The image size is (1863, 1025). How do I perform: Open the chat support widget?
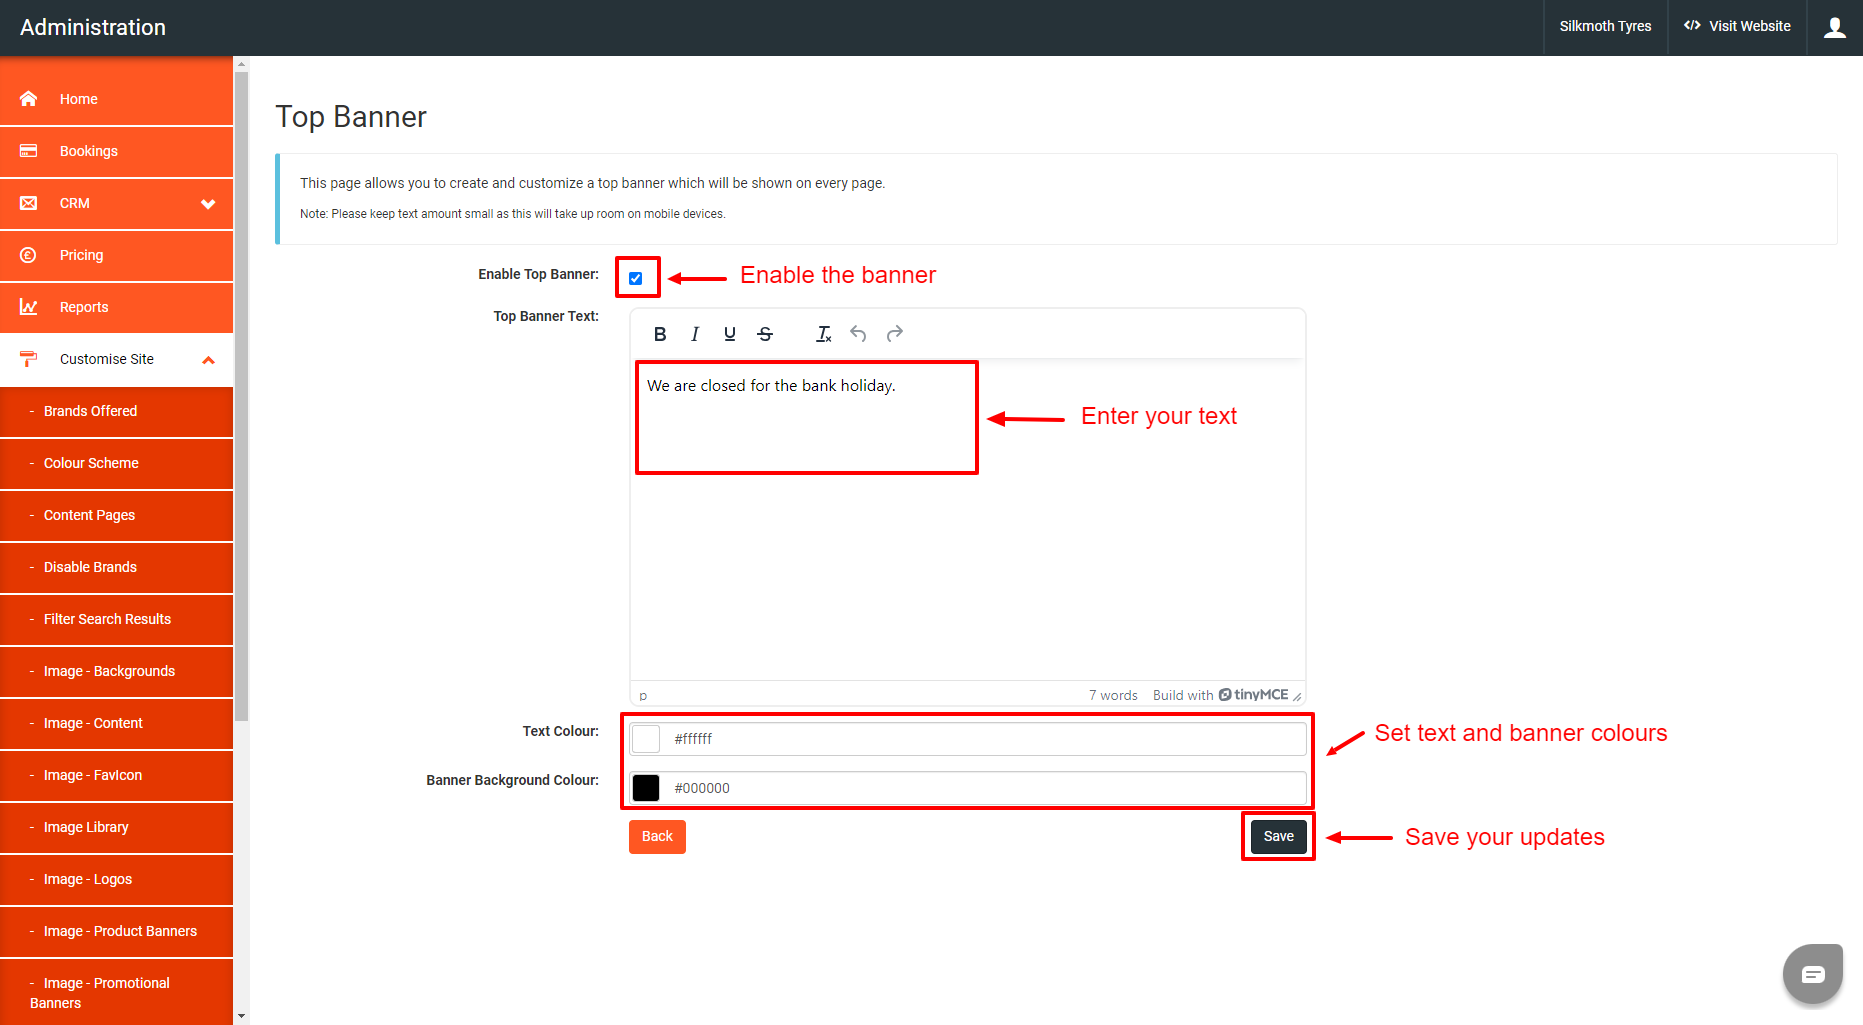tap(1813, 973)
